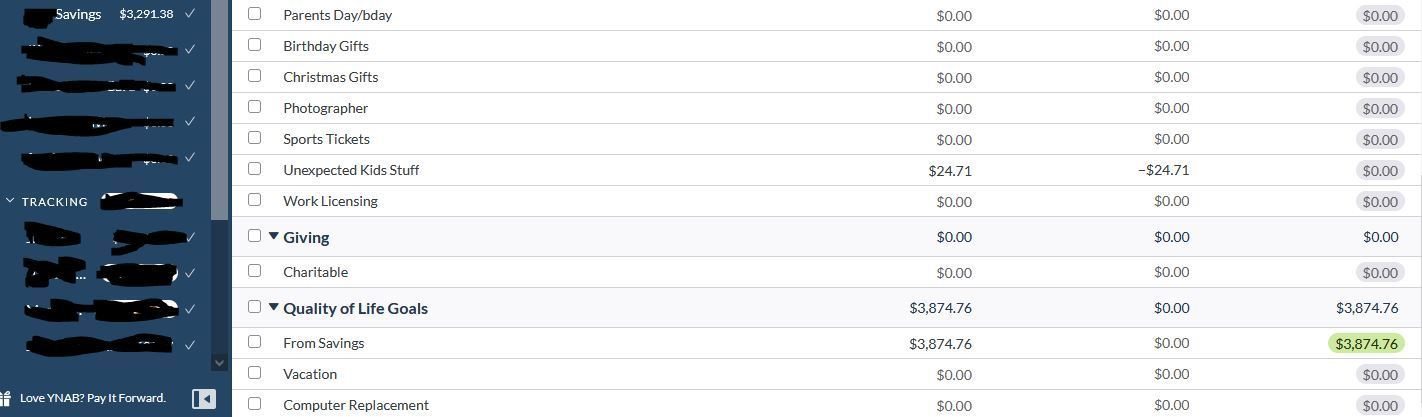Collapse the Quality of Life Goals group
Viewport: 1422px width, 417px height.
tap(274, 307)
